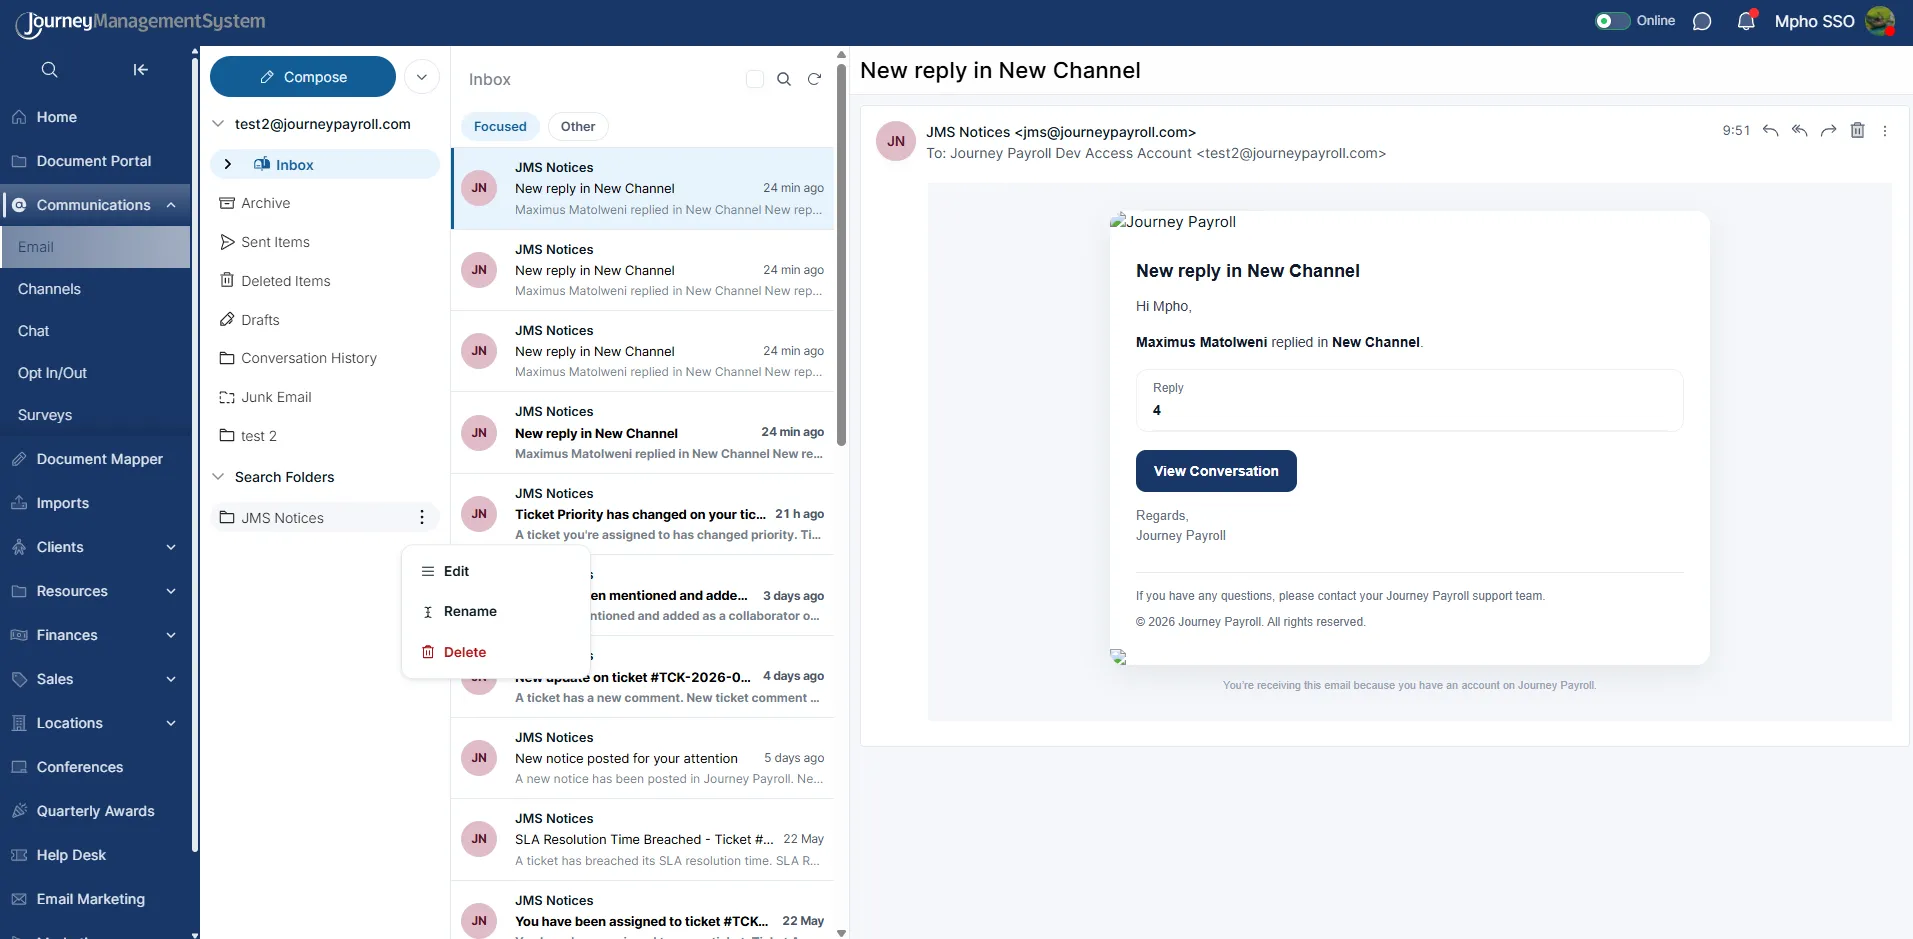Expand the Locations menu
1913x939 pixels.
(x=171, y=723)
